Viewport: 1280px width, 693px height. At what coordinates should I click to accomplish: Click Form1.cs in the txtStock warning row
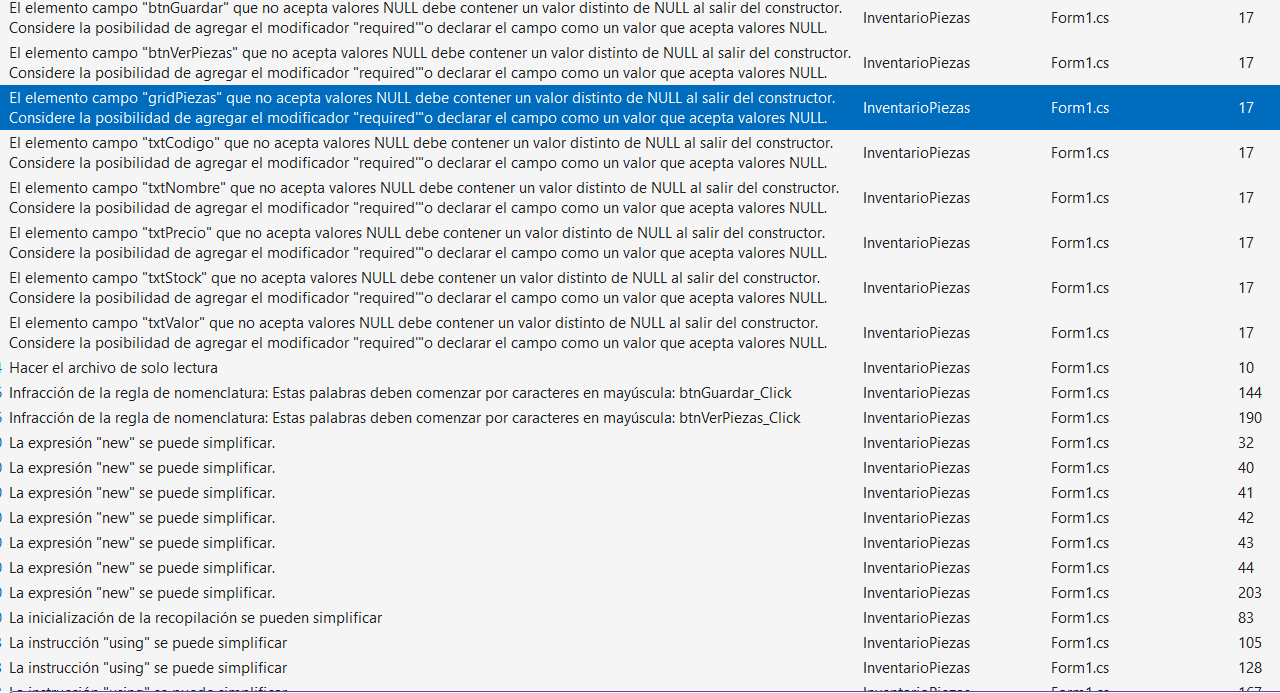pyautogui.click(x=1079, y=288)
